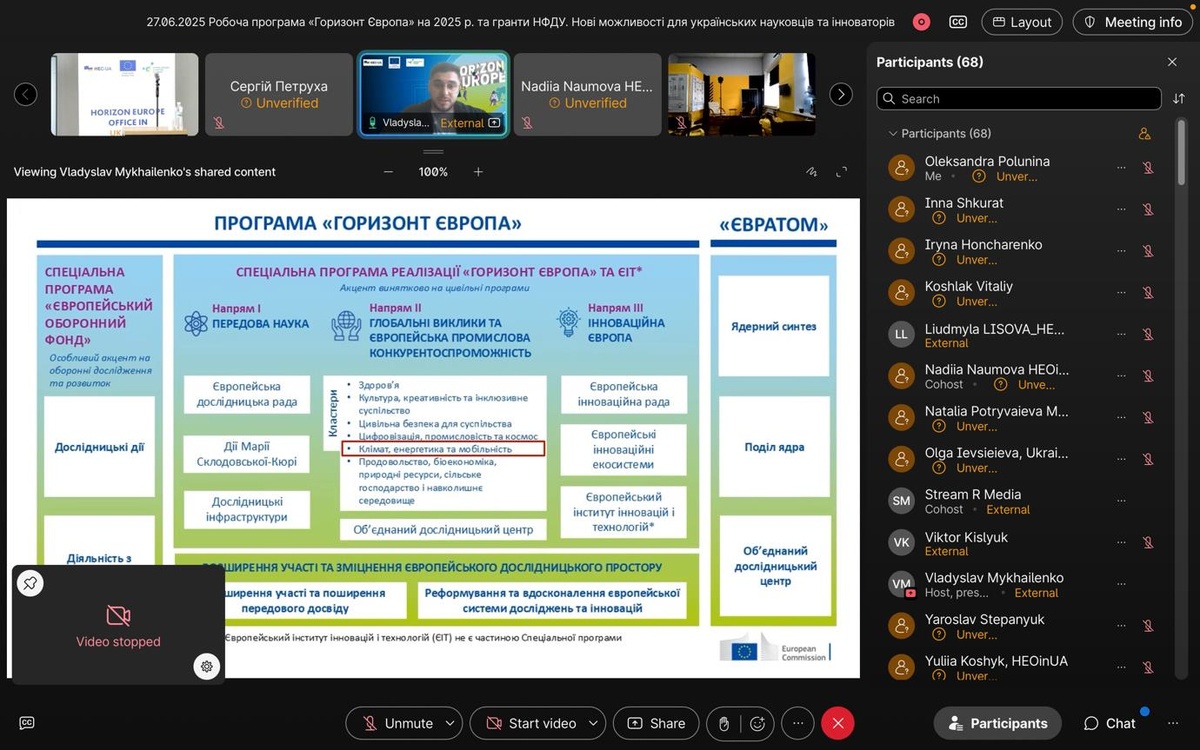The image size is (1200, 750).
Task: Click Nadiia Naumova's muted mic in participant list
Action: pyautogui.click(x=1148, y=376)
